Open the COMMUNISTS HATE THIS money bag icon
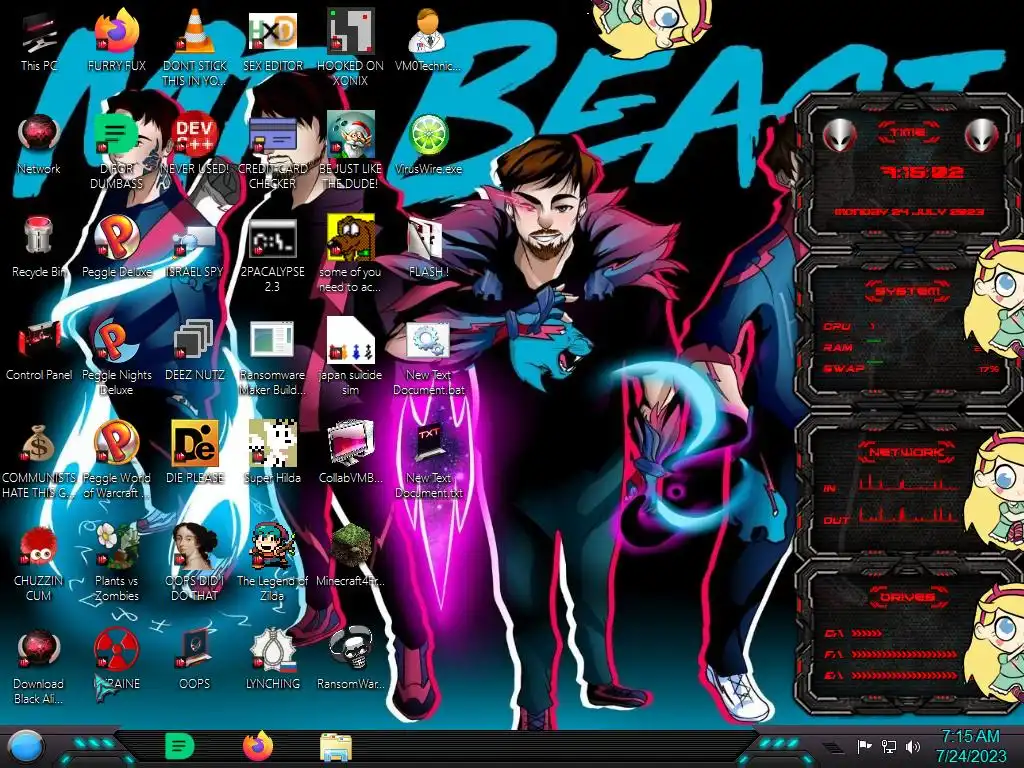The width and height of the screenshot is (1024, 768). coord(39,460)
